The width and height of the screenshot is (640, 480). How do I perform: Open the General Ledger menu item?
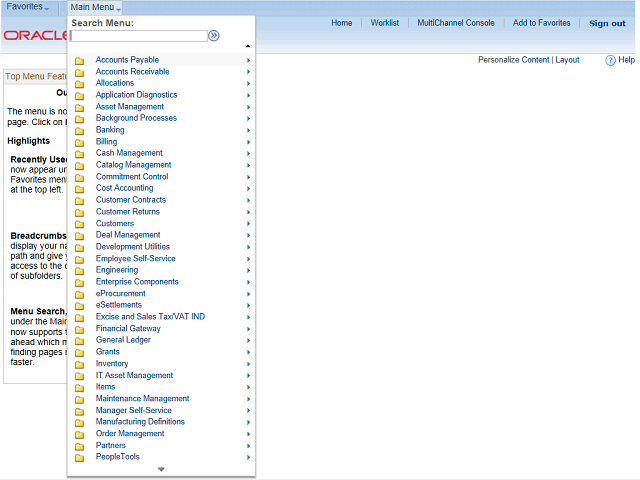[123, 340]
